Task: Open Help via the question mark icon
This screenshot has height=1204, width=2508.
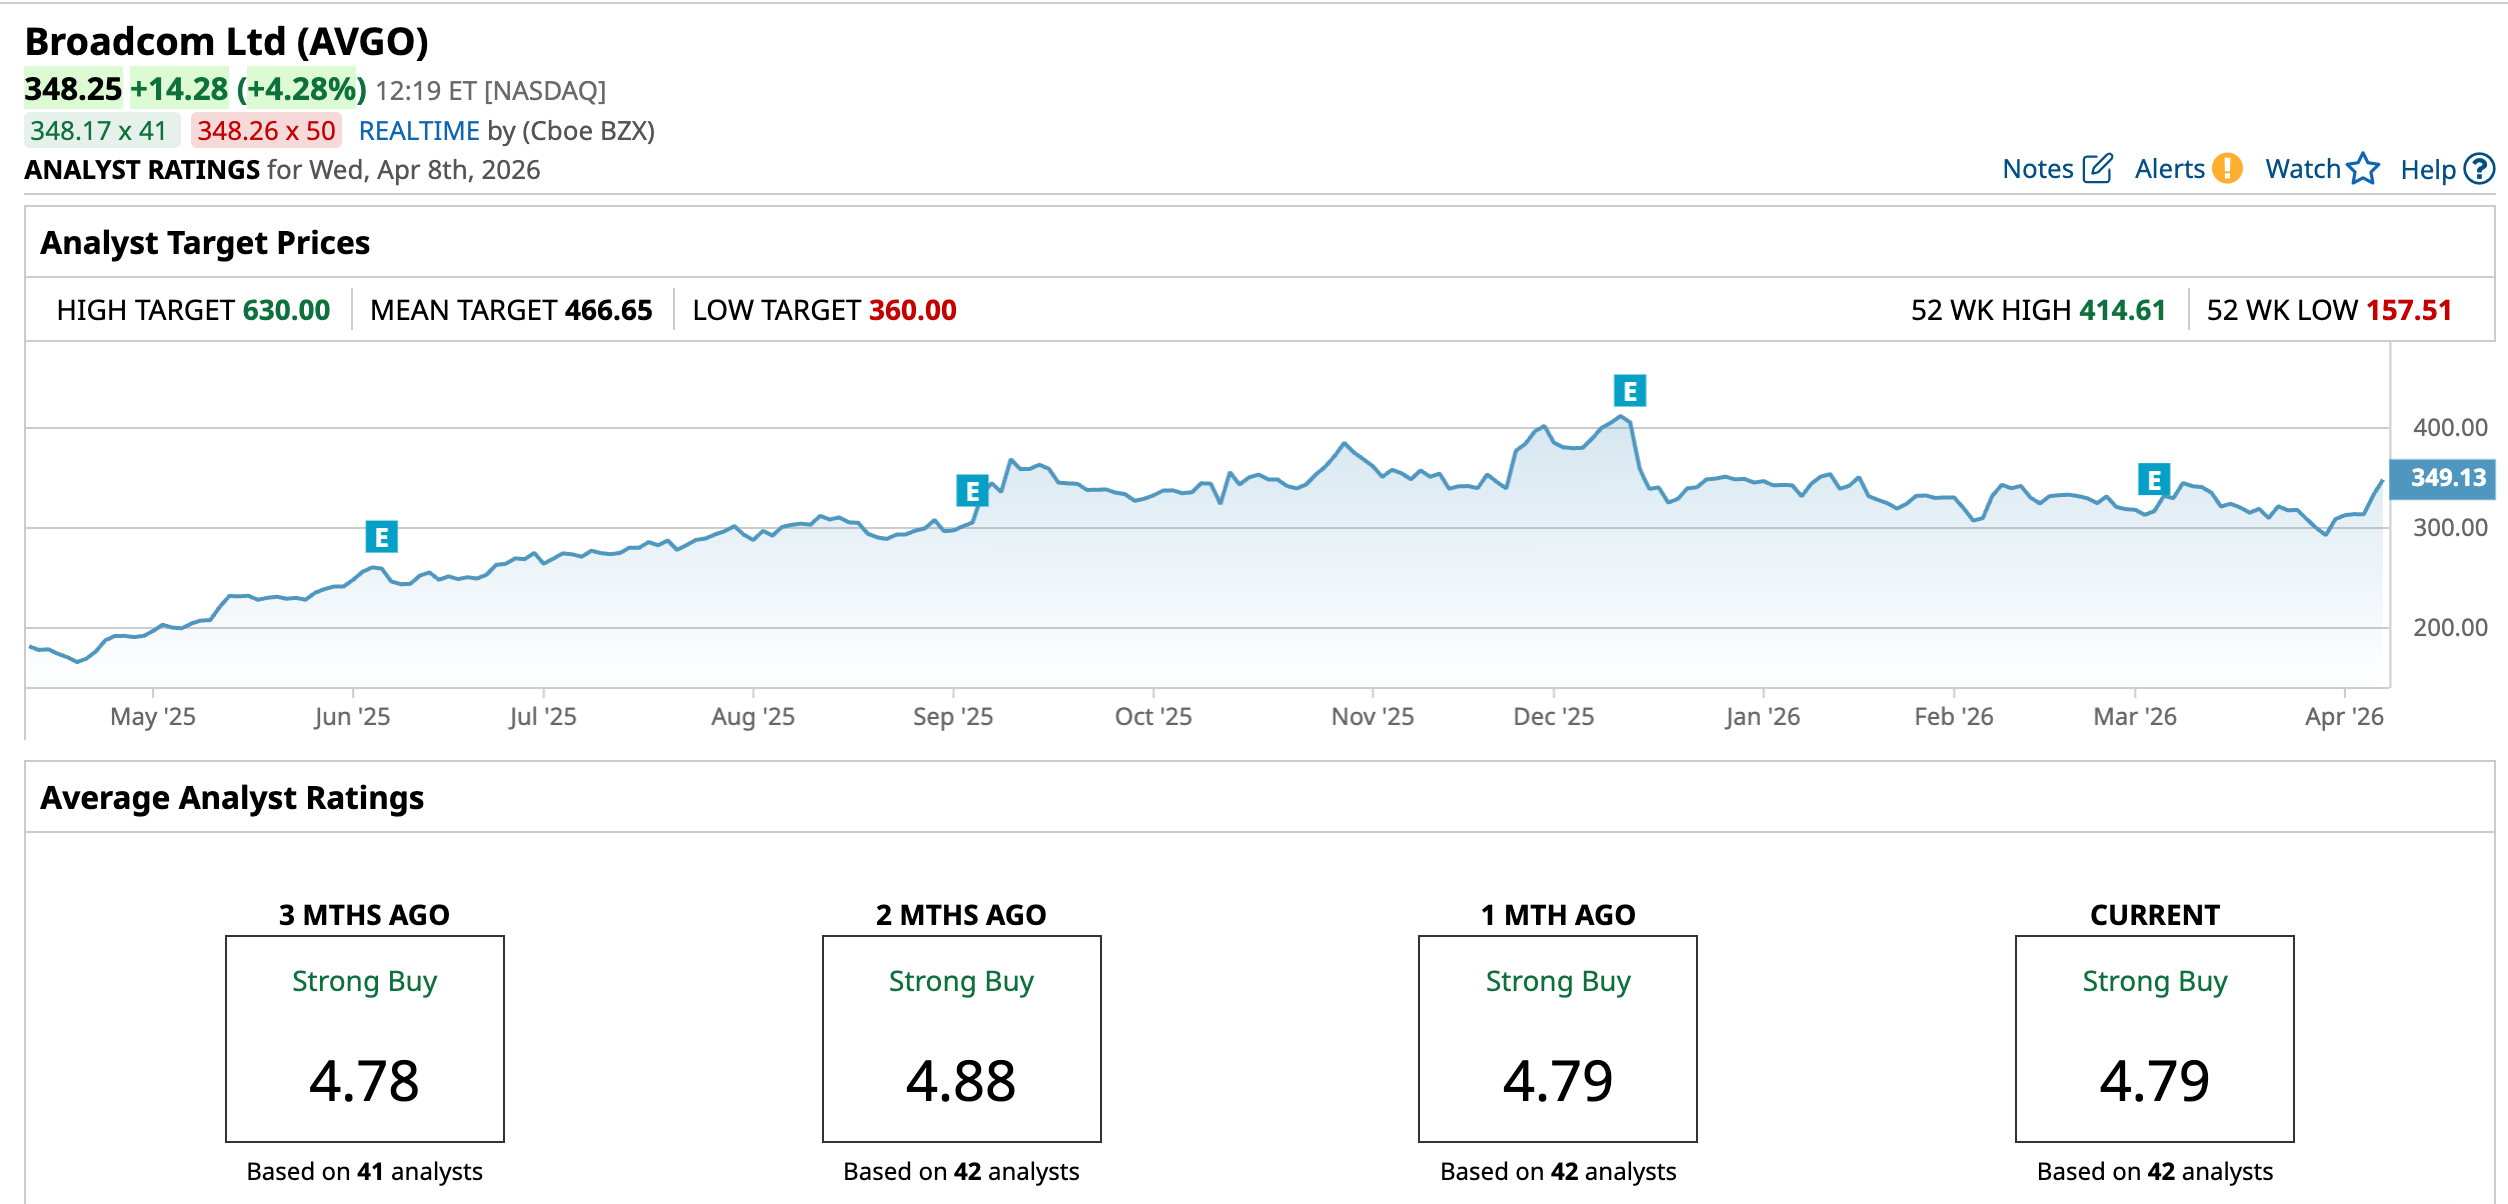Action: tap(2479, 168)
